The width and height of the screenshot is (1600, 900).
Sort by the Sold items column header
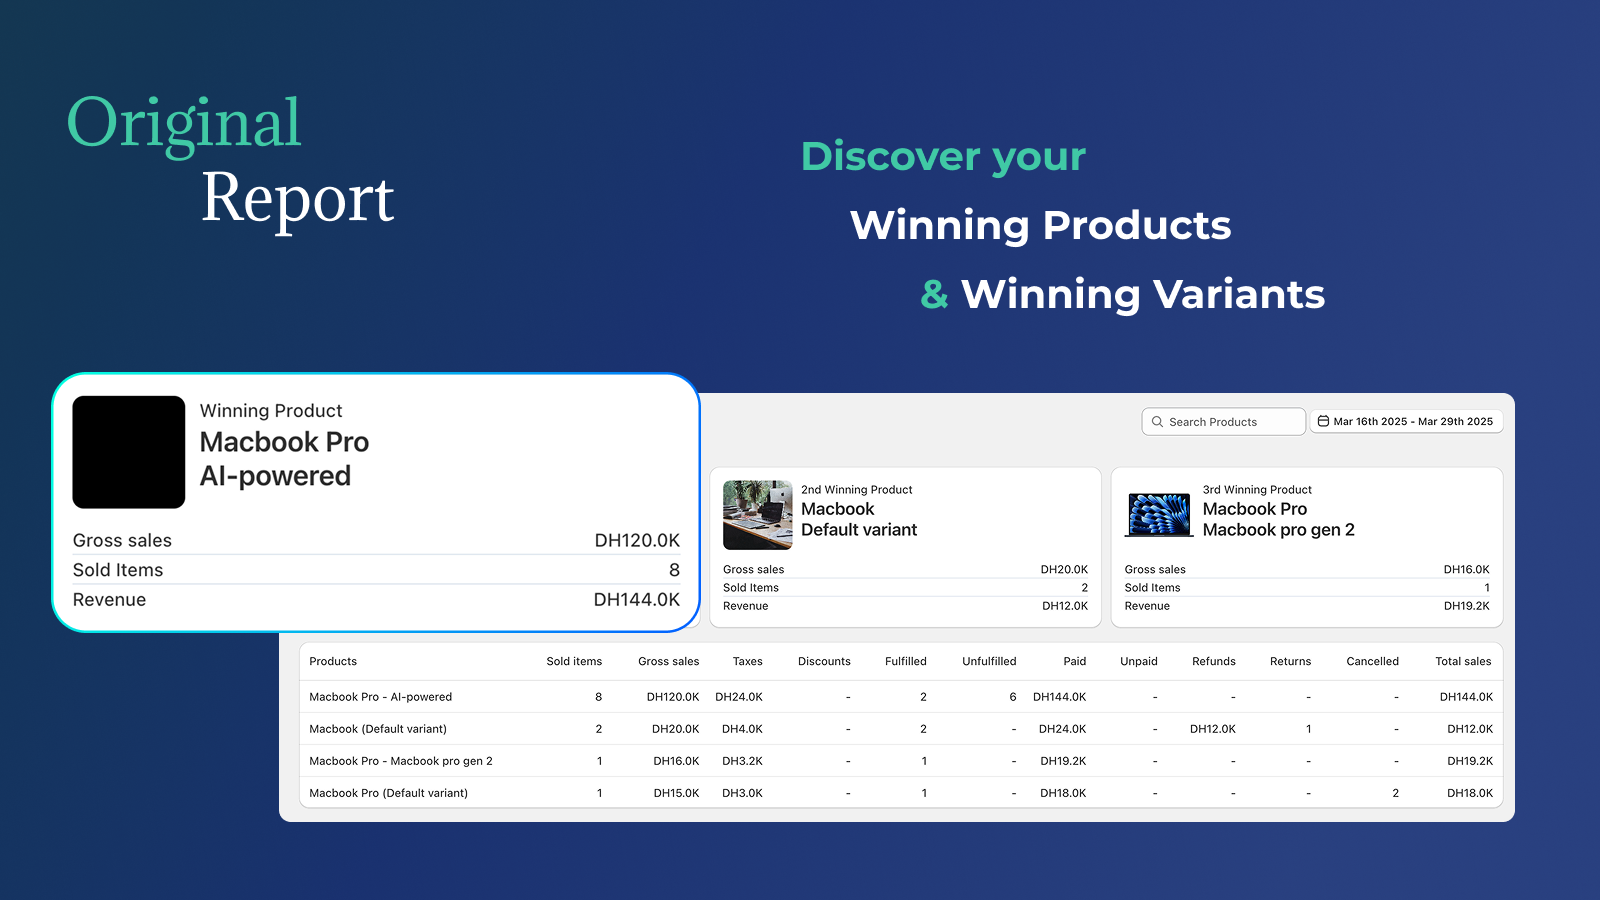(574, 662)
